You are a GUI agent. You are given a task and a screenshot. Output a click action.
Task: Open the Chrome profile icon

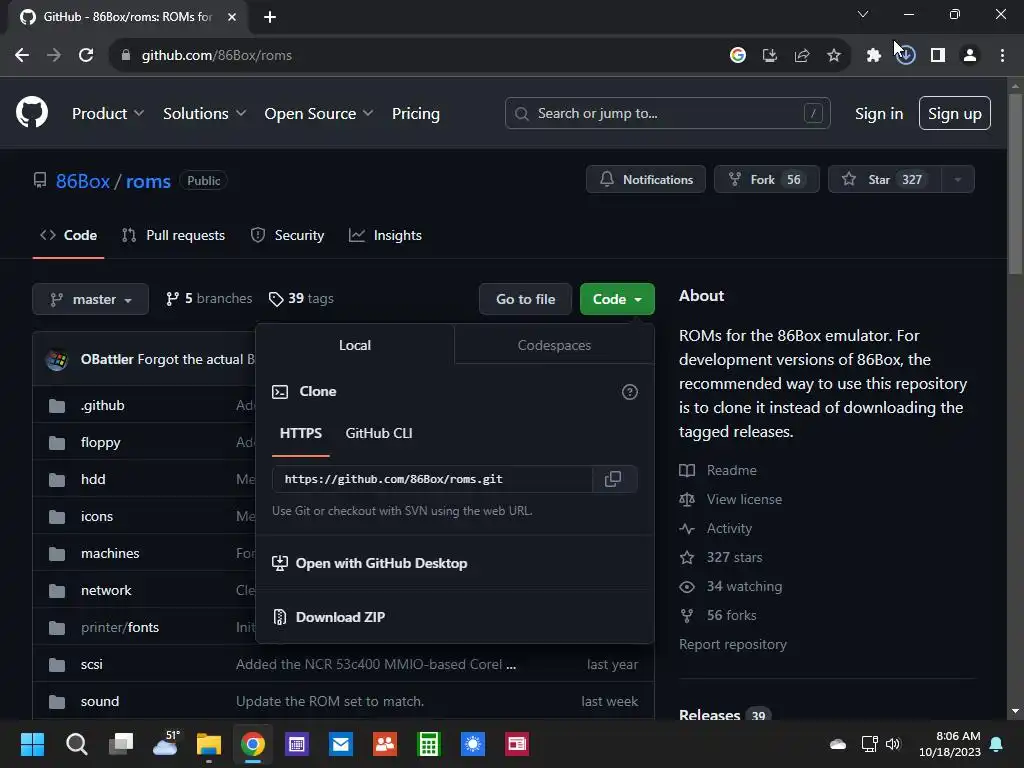[x=970, y=56]
